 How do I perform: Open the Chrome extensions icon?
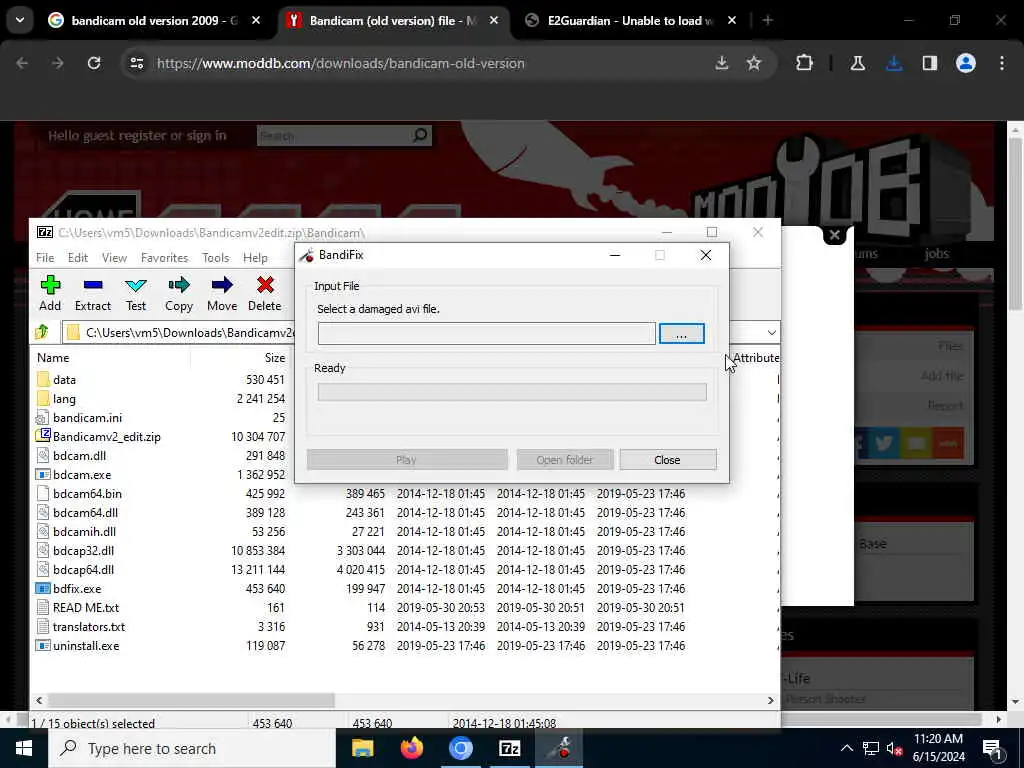[x=805, y=63]
